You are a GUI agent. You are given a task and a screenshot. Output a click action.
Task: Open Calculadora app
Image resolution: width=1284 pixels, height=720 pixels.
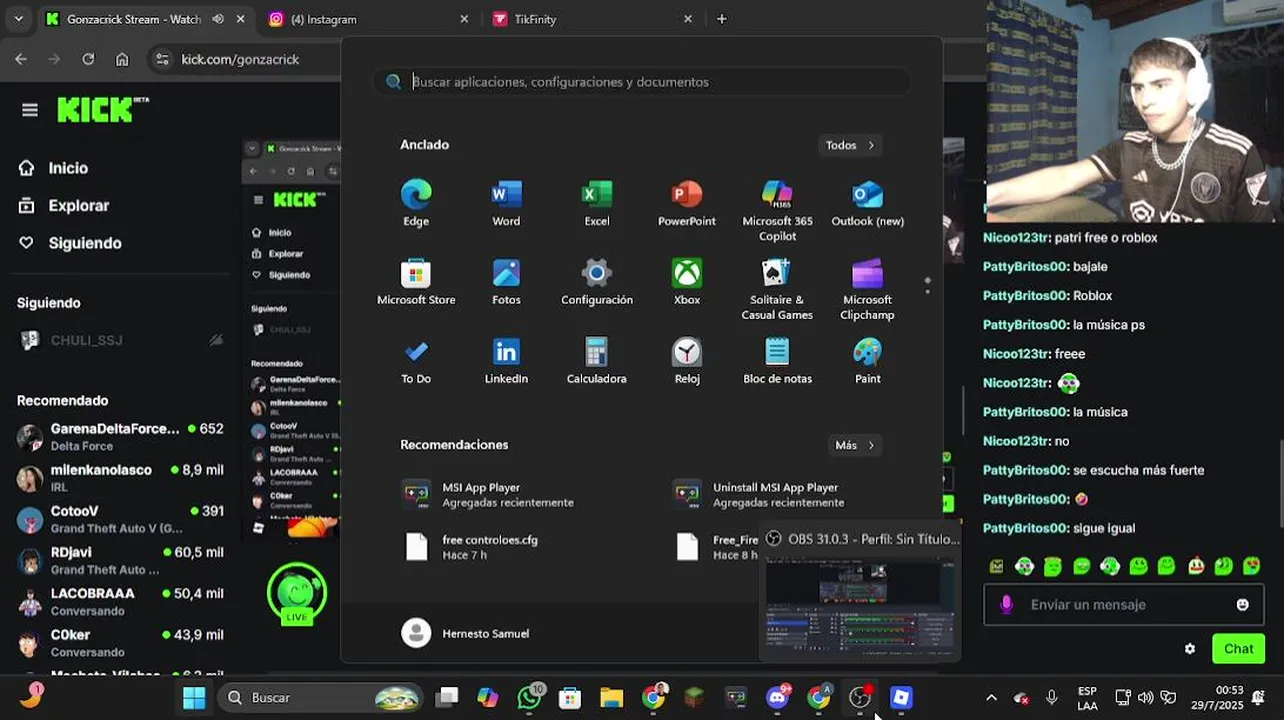[x=597, y=361]
